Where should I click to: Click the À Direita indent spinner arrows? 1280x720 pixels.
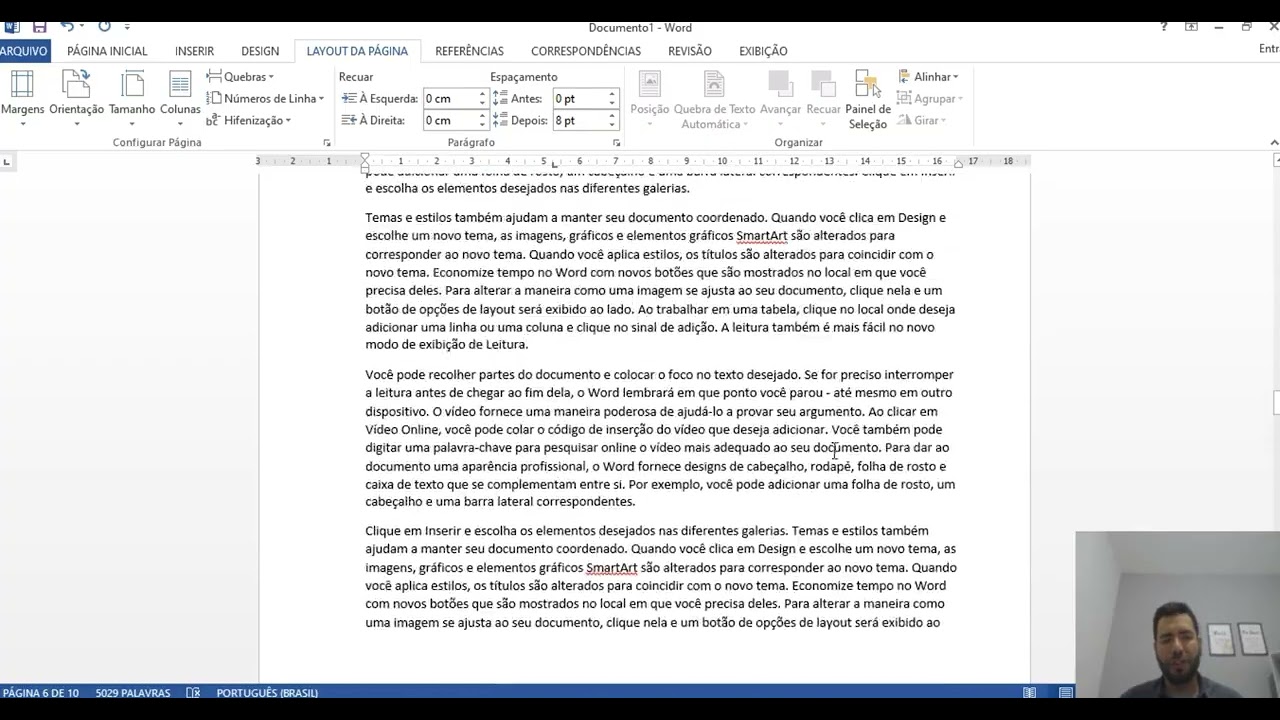coord(482,120)
